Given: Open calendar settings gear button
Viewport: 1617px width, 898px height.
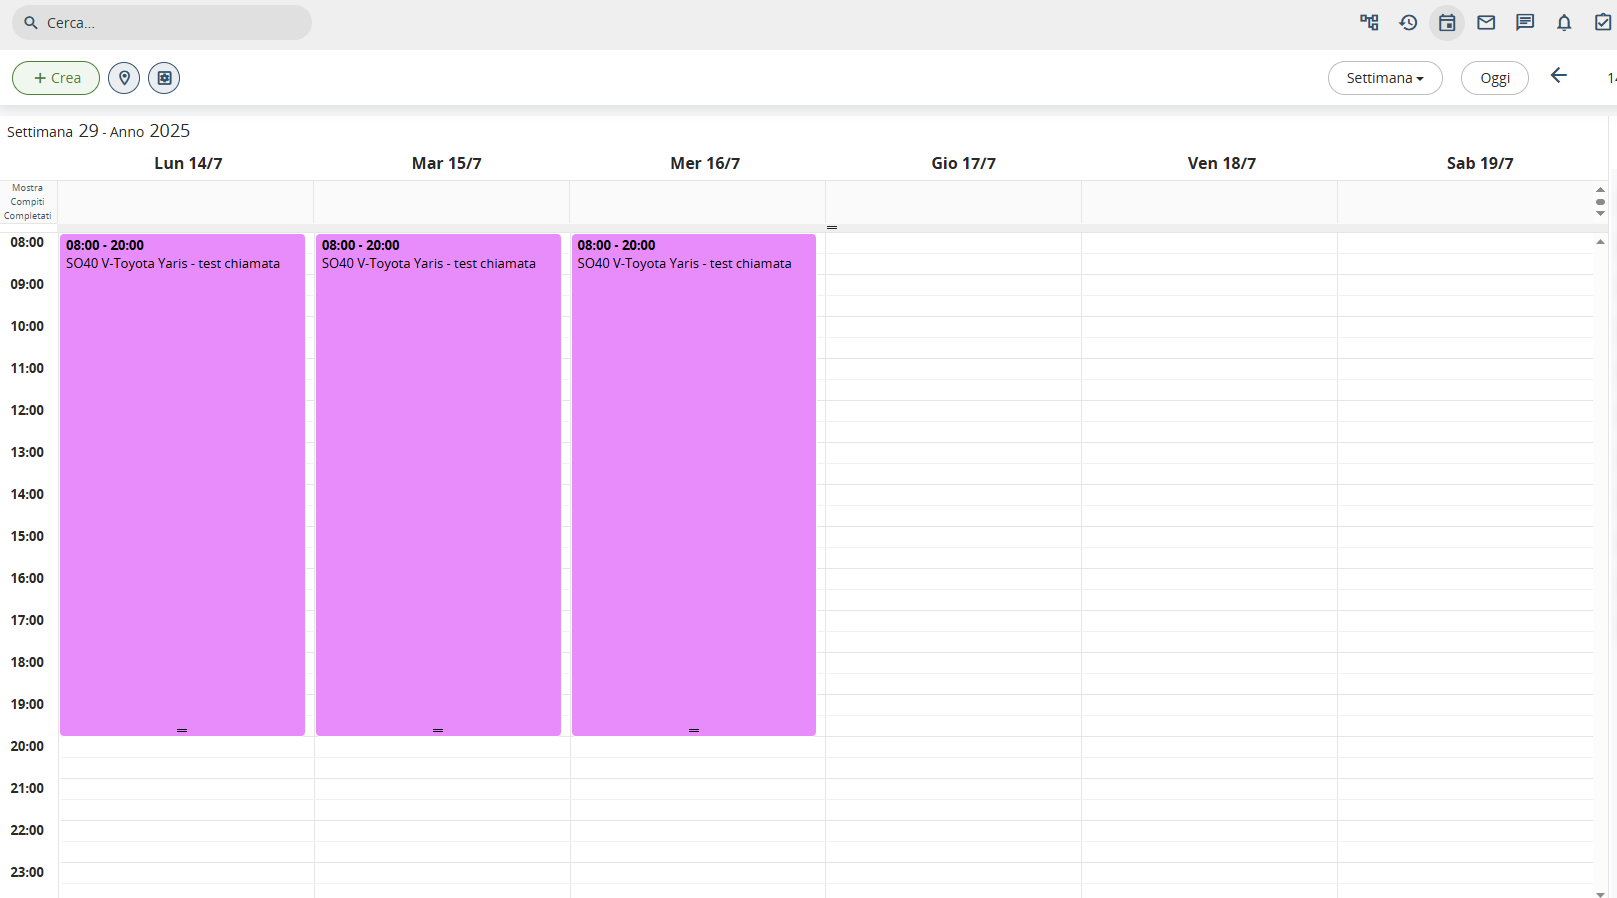Looking at the screenshot, I should point(164,78).
